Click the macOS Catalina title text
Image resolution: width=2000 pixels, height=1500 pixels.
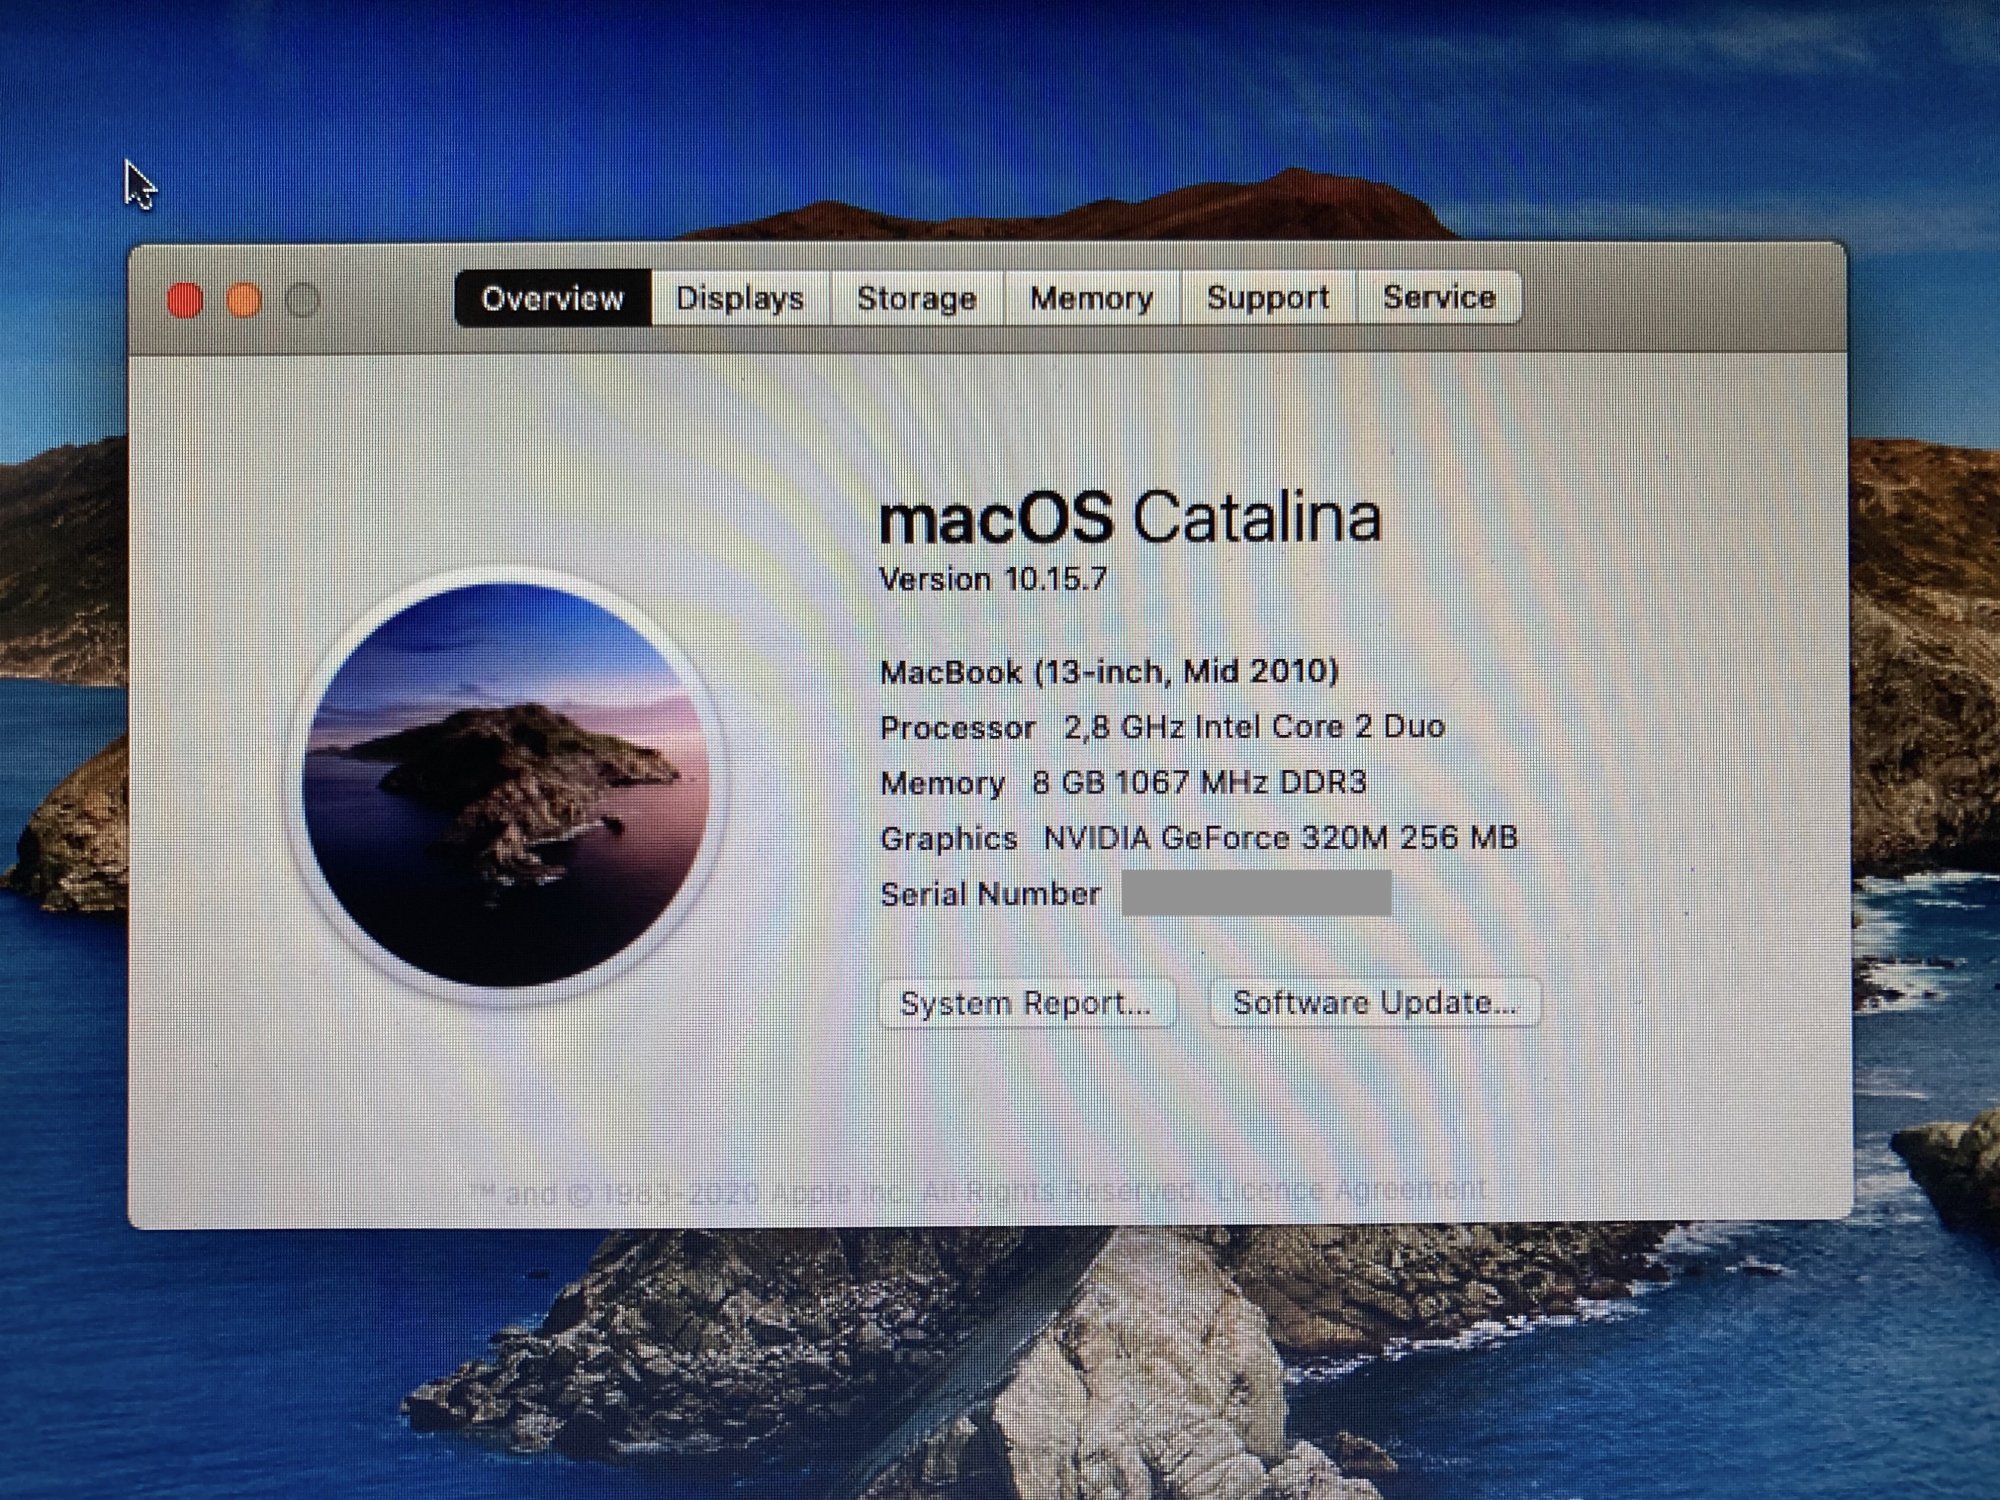point(1130,518)
